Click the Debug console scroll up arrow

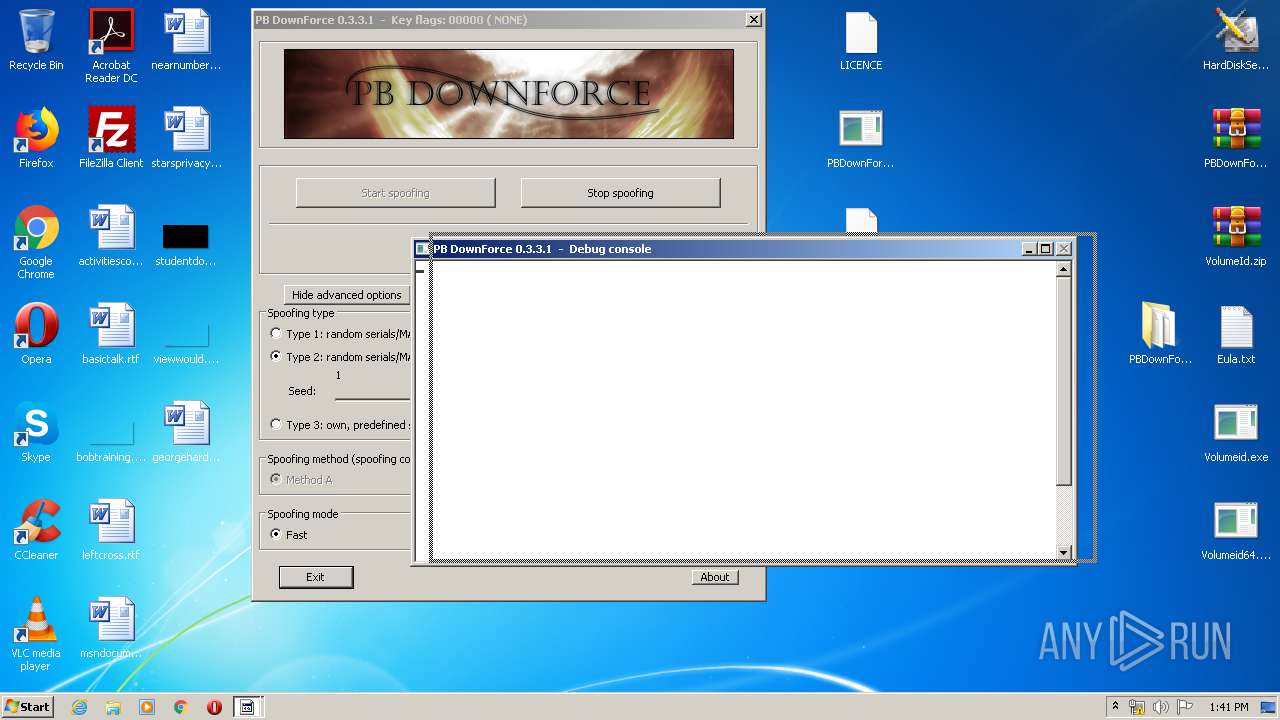1063,269
